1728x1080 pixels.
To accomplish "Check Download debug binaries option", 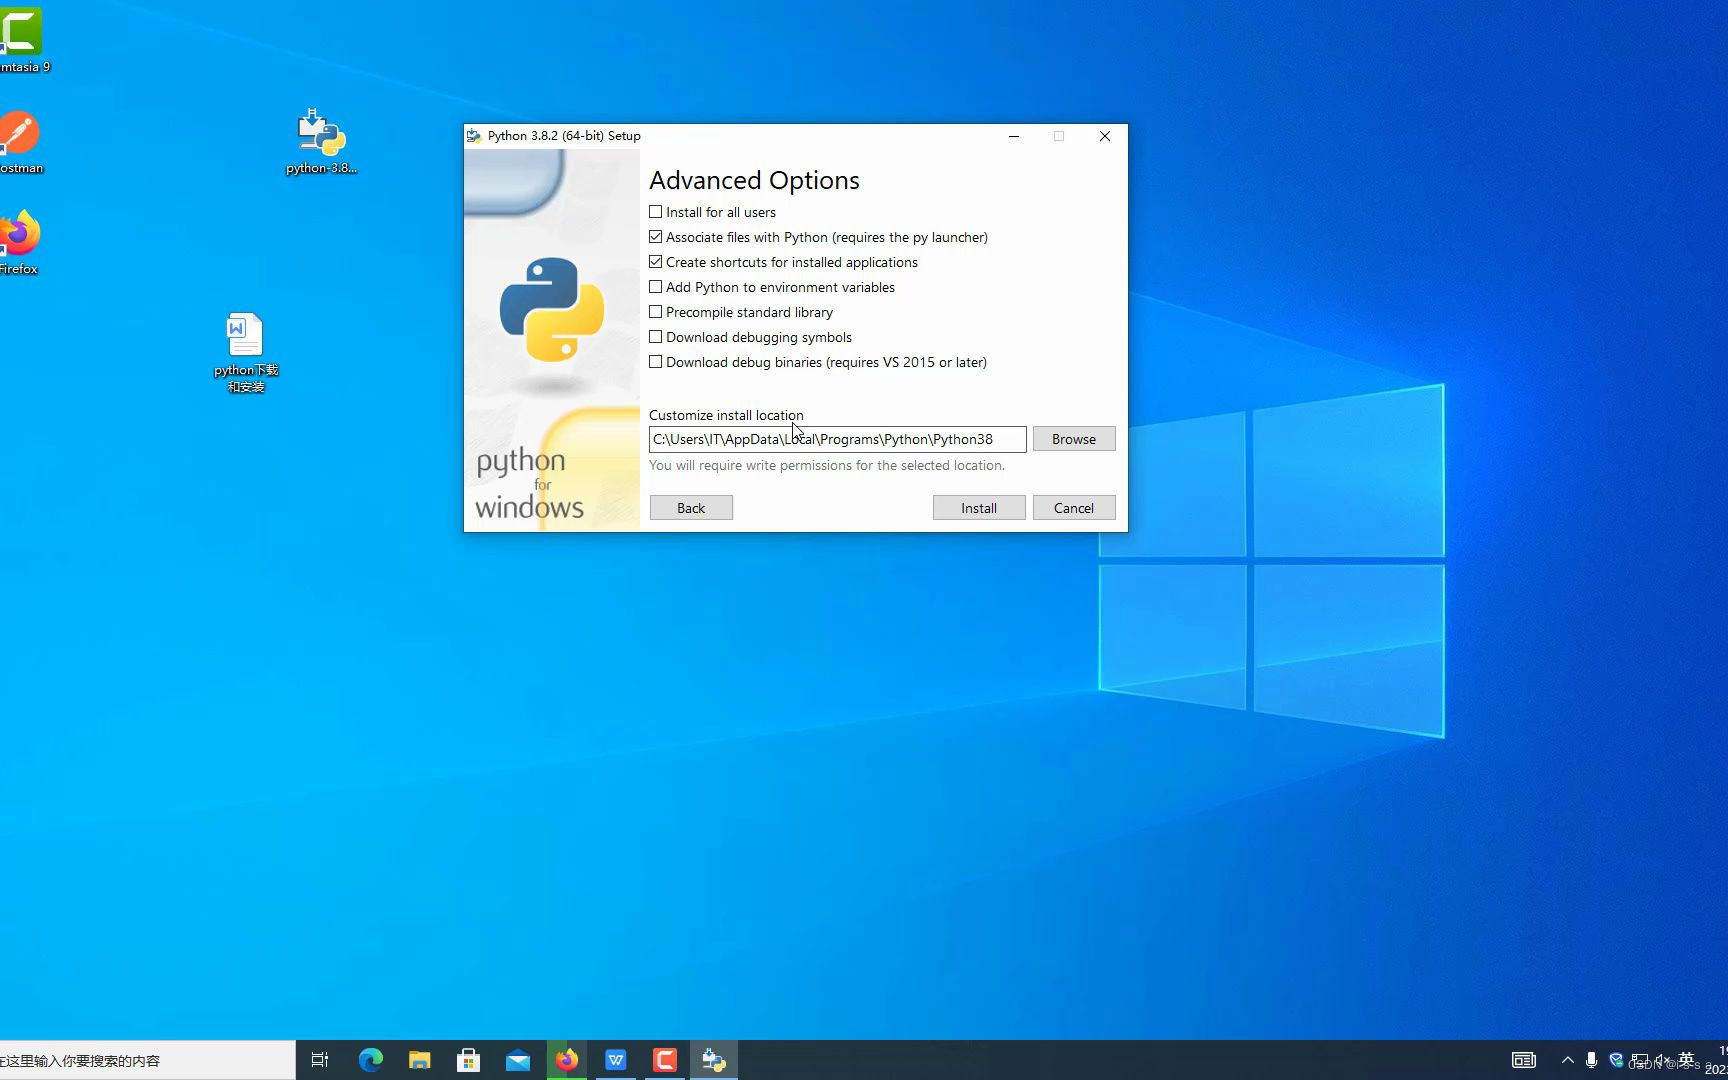I will click(656, 362).
